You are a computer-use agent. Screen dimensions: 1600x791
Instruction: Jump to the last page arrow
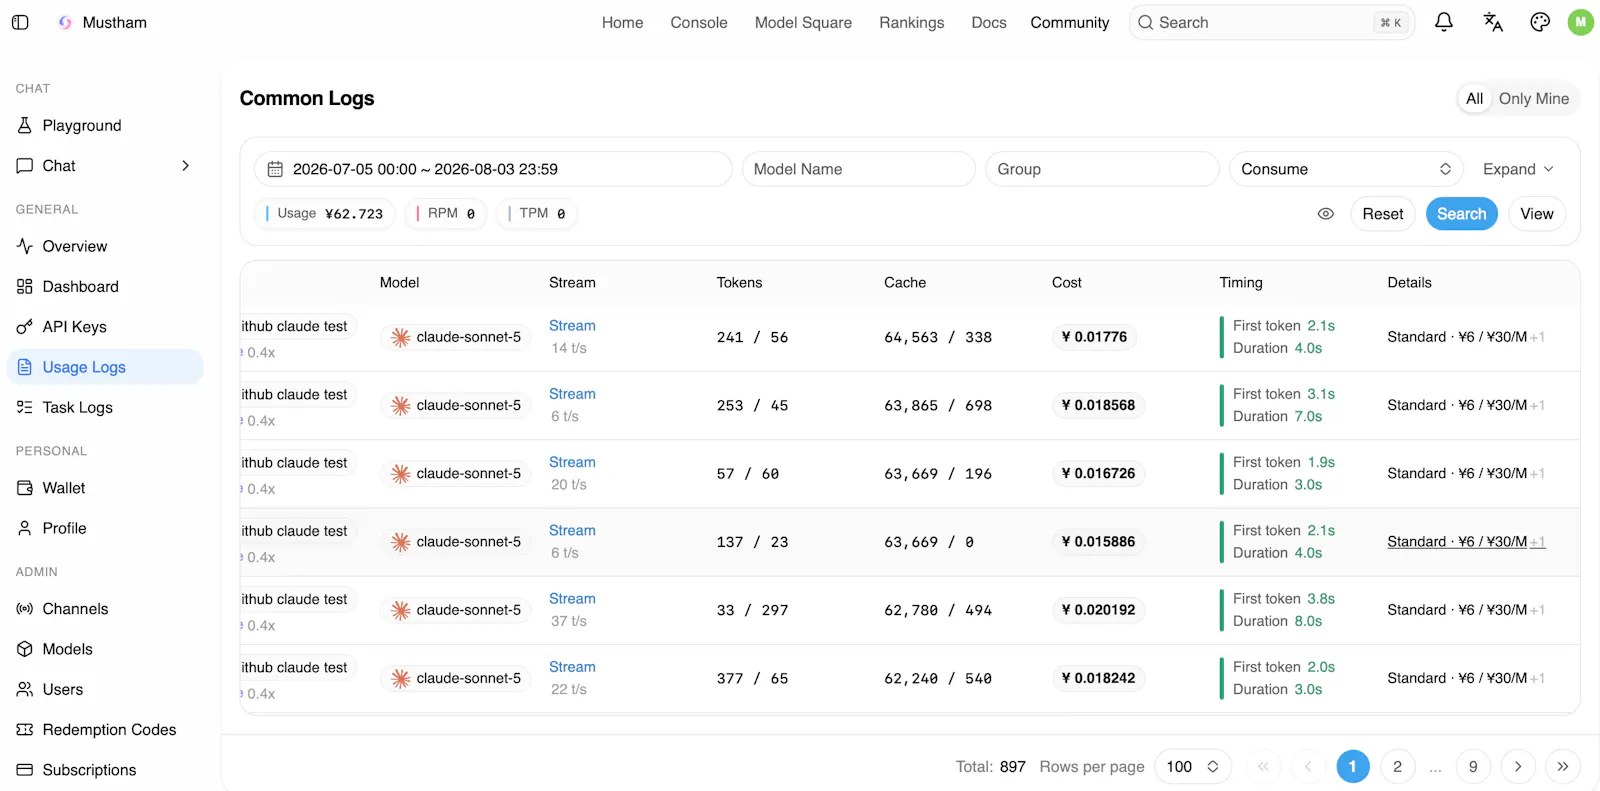click(1563, 767)
